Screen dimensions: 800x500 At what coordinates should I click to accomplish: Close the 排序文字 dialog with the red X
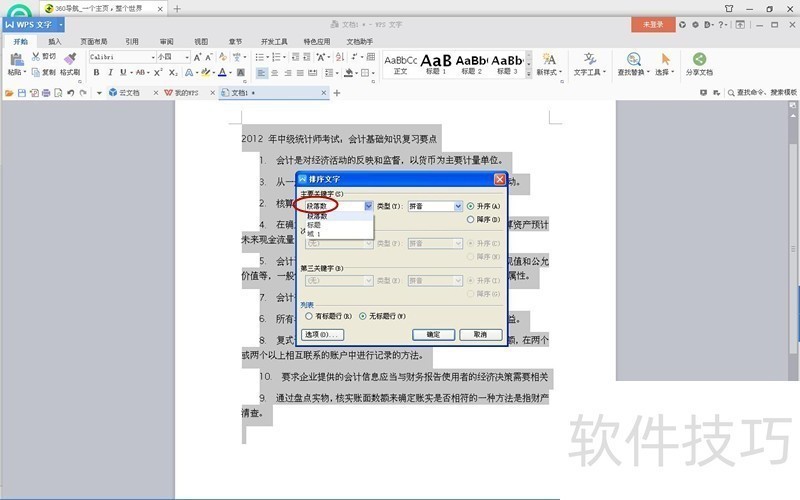[499, 179]
